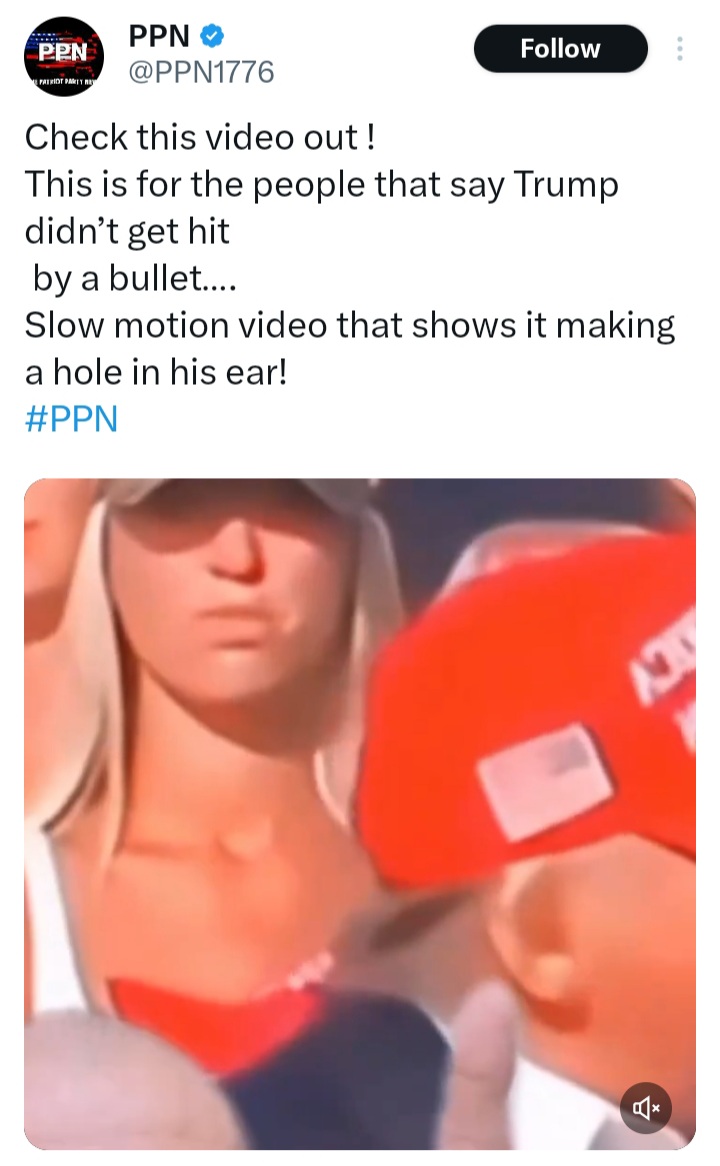The height and width of the screenshot is (1166, 720).
Task: Click the PPN display name
Action: (159, 35)
